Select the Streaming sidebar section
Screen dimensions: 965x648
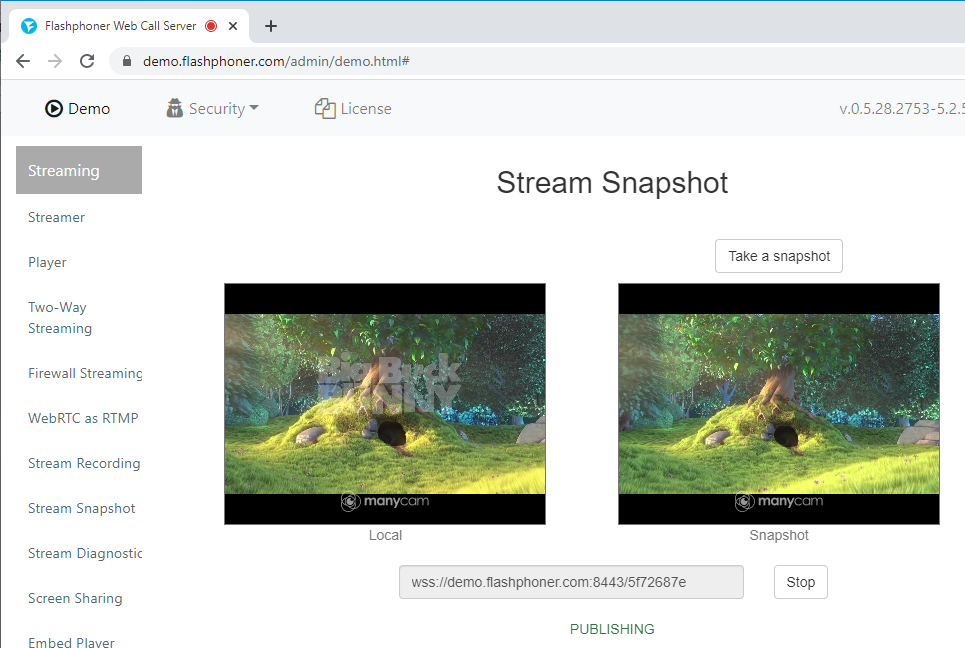point(79,170)
